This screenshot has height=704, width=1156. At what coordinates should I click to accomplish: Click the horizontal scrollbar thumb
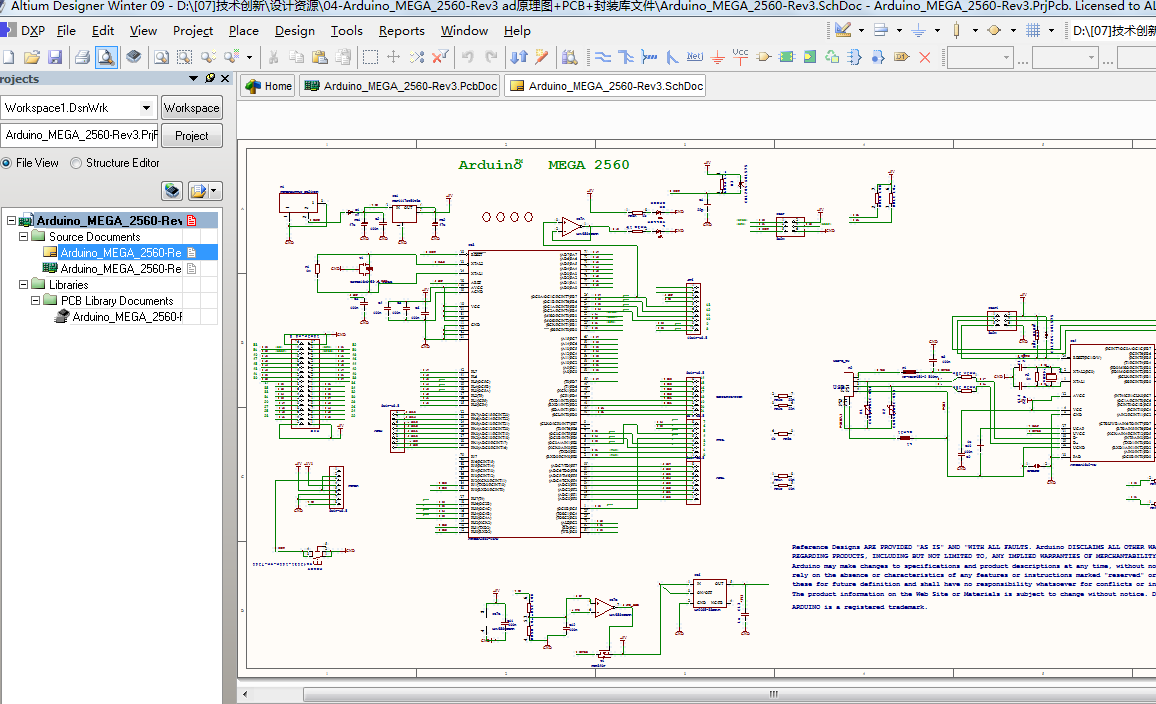(773, 694)
